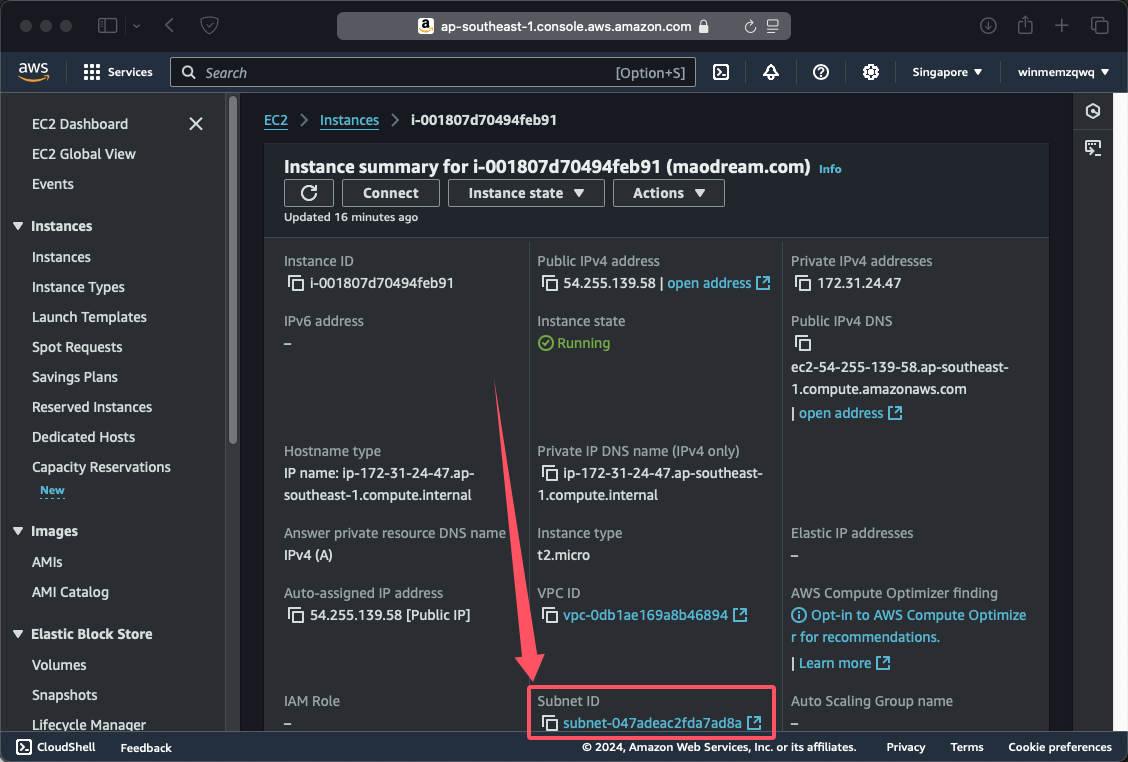Open Volumes in sidebar
1128x762 pixels.
tap(59, 665)
